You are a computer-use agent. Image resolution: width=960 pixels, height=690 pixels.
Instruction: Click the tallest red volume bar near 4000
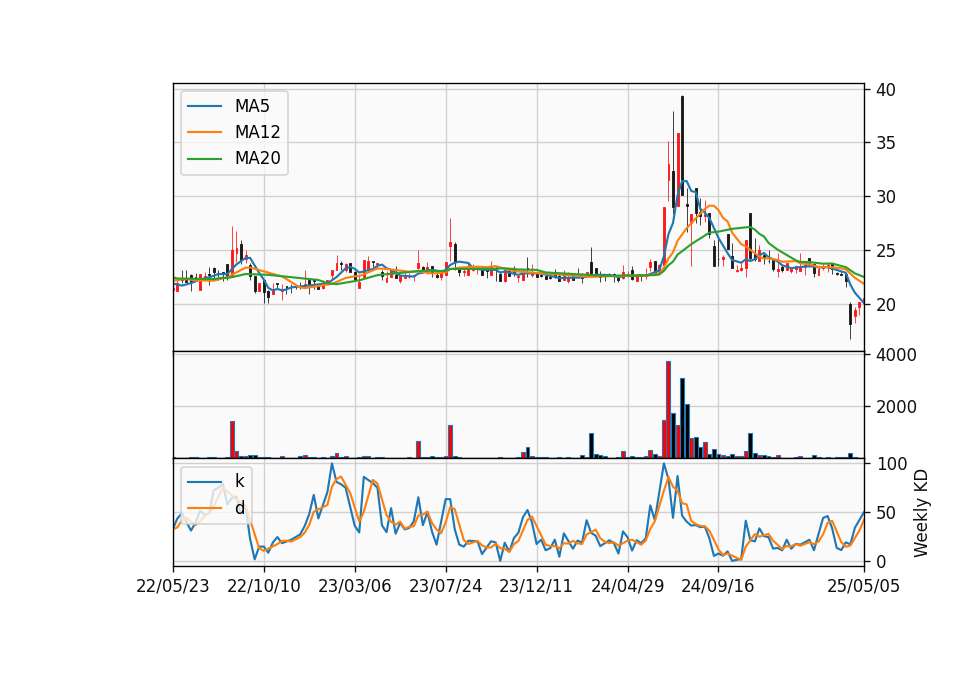point(669,410)
